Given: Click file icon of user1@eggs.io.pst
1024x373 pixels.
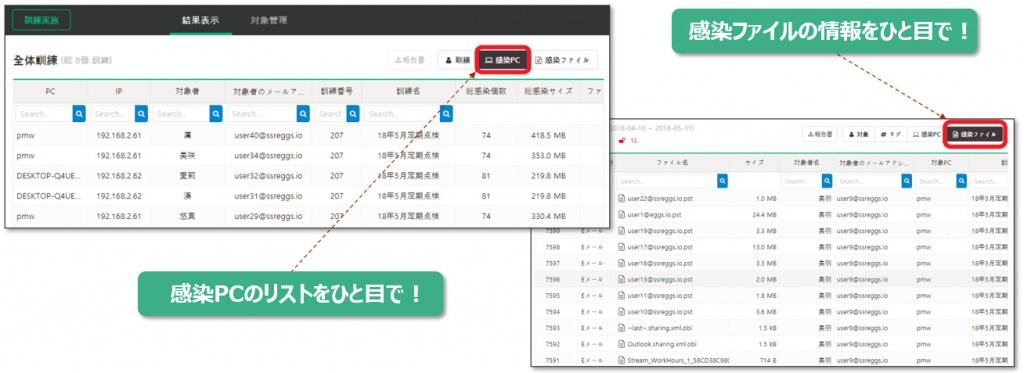Looking at the screenshot, I should pyautogui.click(x=622, y=214).
